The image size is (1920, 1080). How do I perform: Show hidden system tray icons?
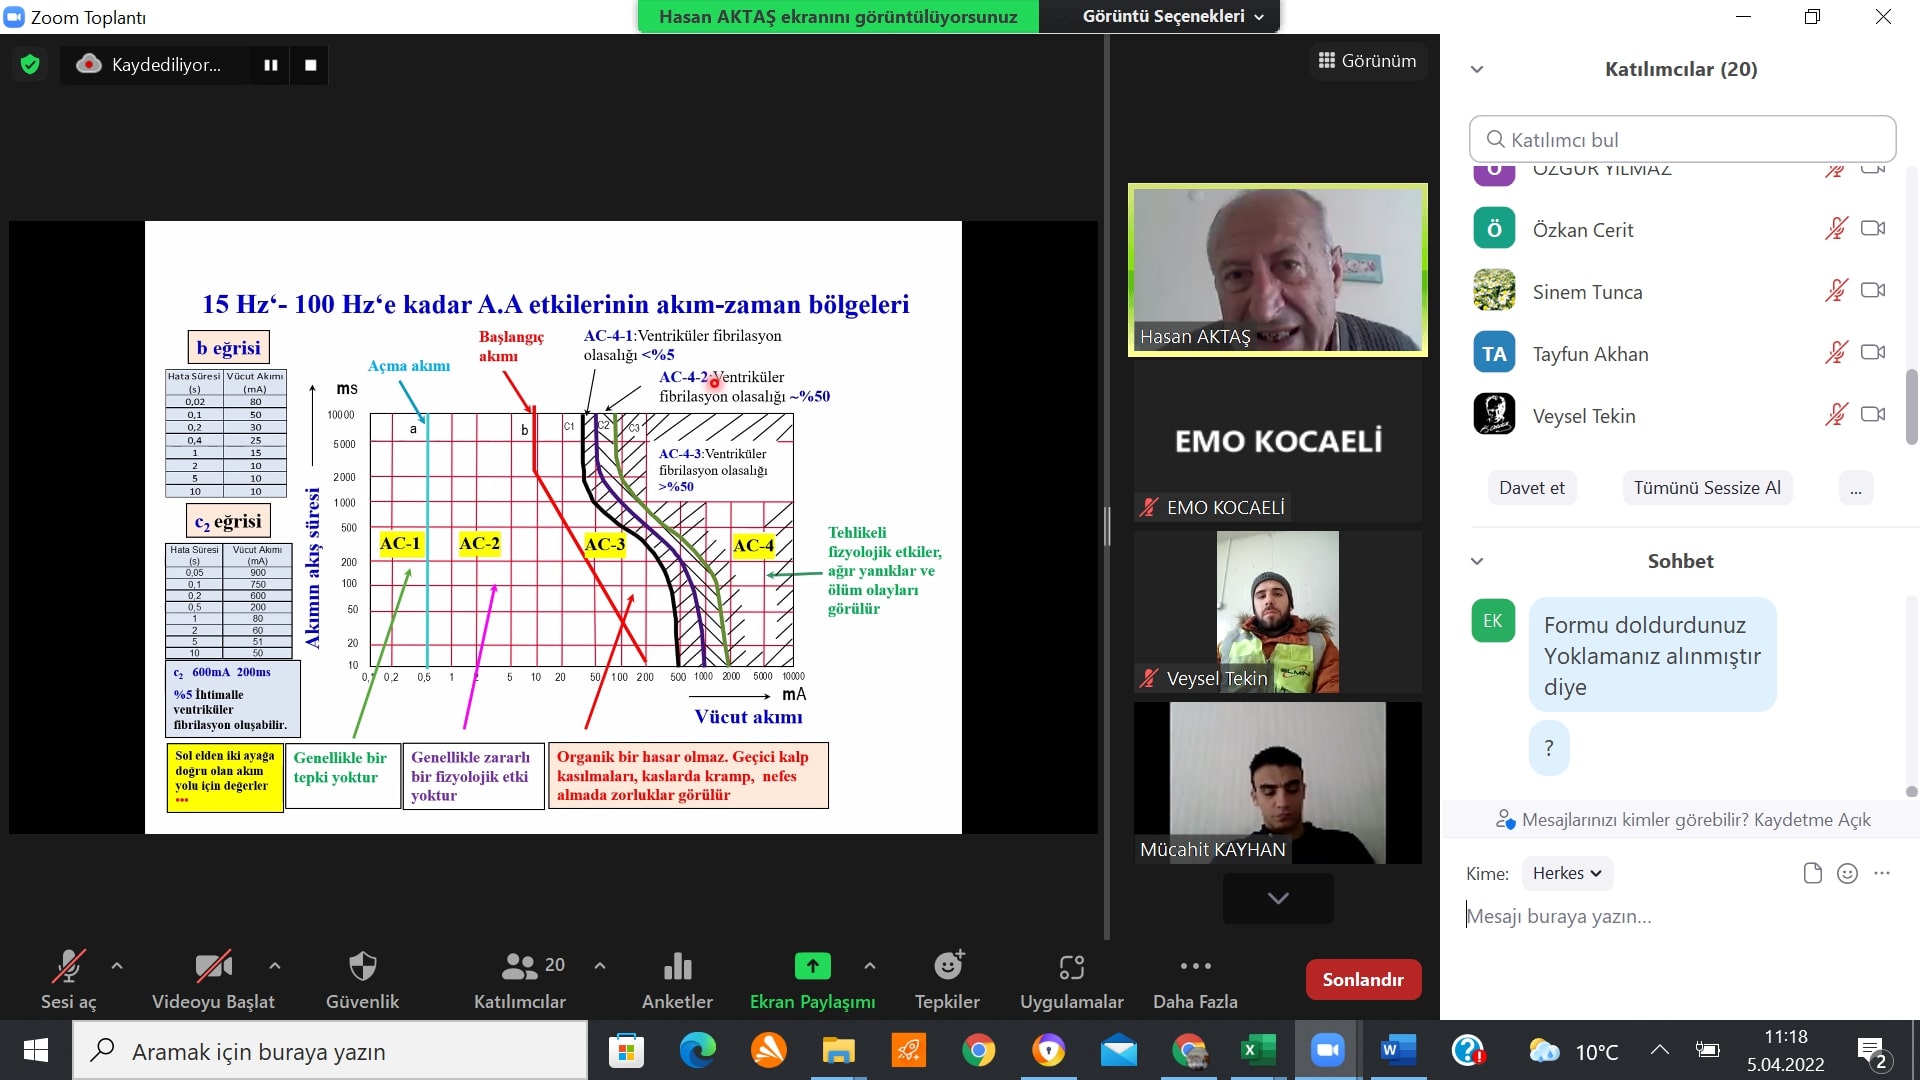point(1660,1050)
